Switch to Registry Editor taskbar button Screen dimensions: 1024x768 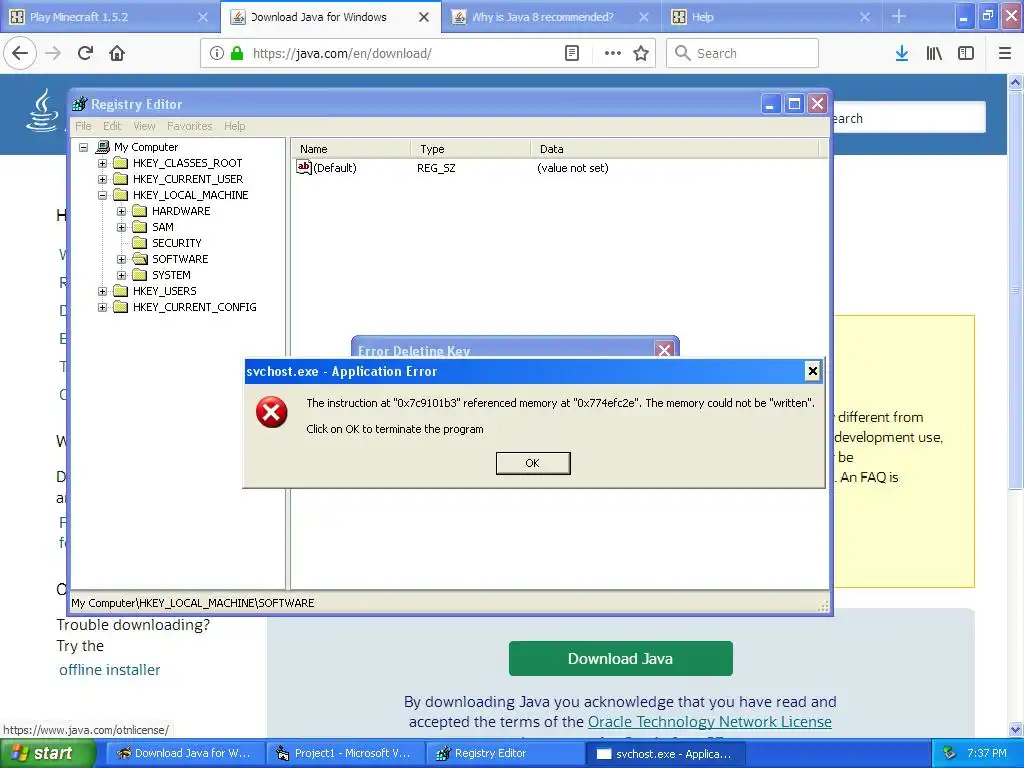505,753
